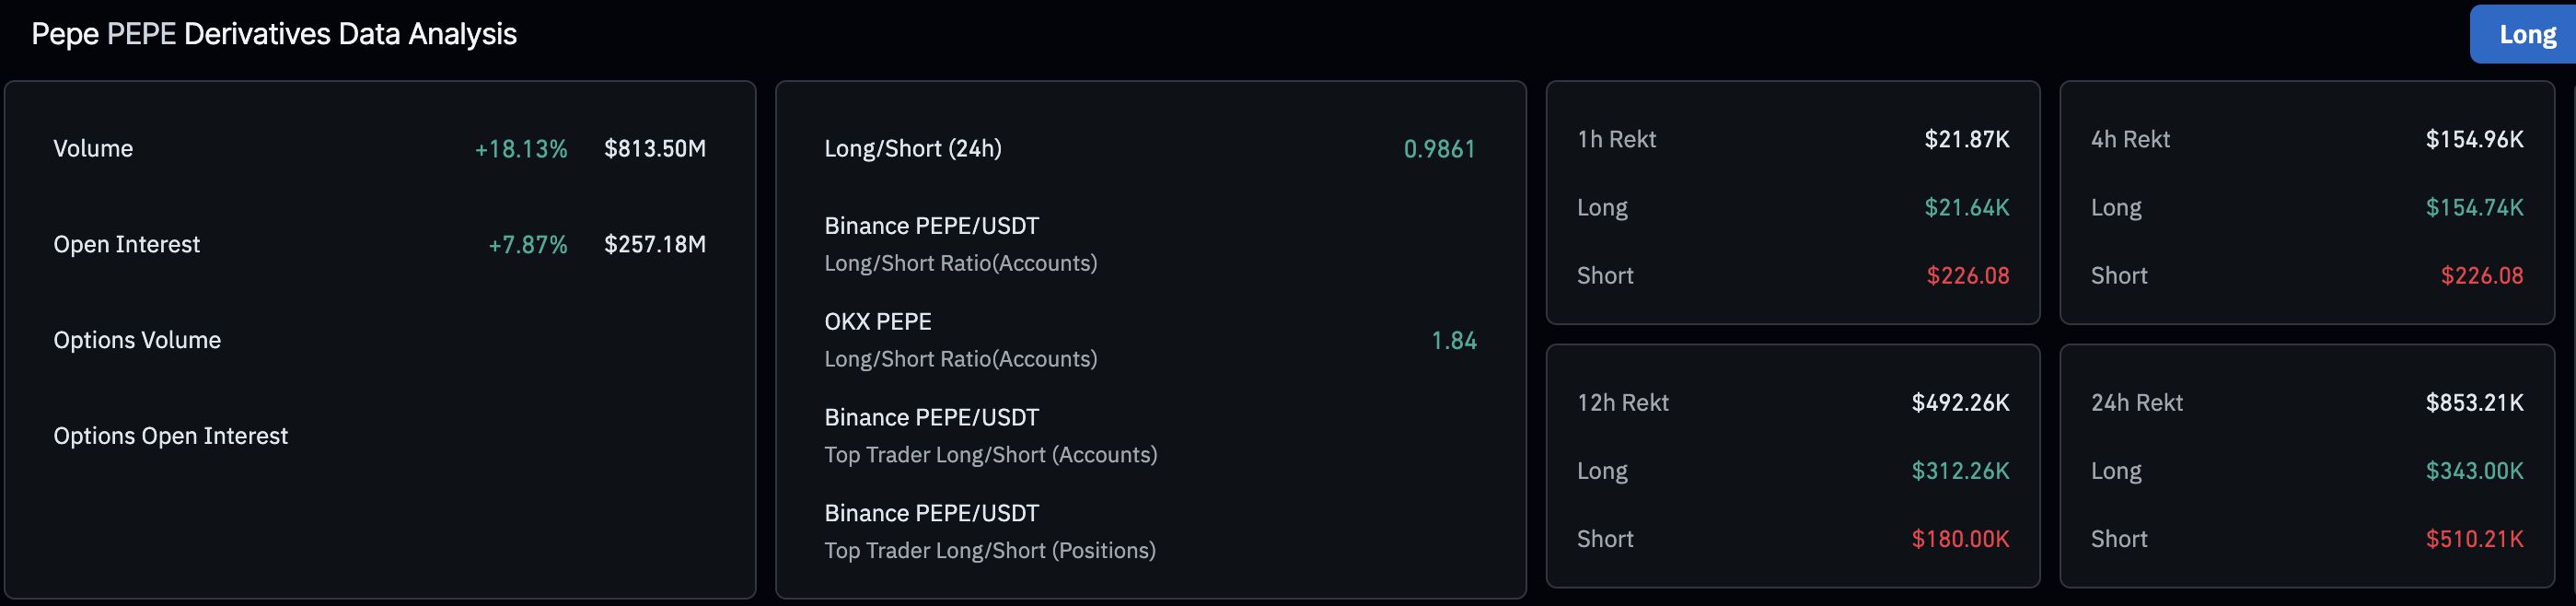Open the Options Open Interest row

[170, 437]
